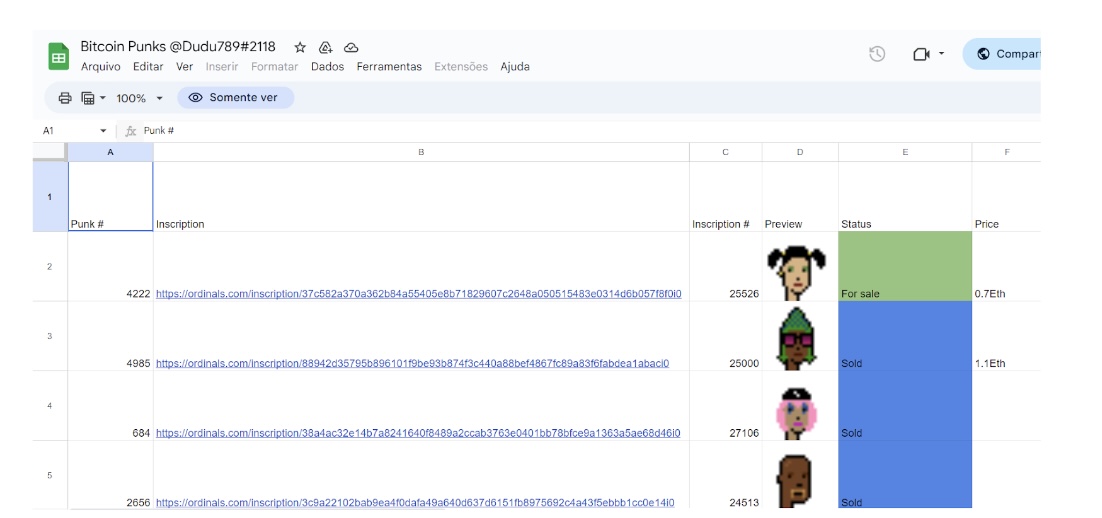
Task: Open the Ferramentas menu
Action: pos(389,67)
